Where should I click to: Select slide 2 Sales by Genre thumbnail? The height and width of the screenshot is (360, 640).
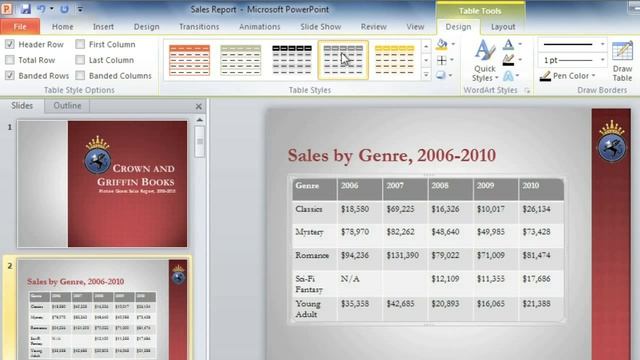click(102, 309)
